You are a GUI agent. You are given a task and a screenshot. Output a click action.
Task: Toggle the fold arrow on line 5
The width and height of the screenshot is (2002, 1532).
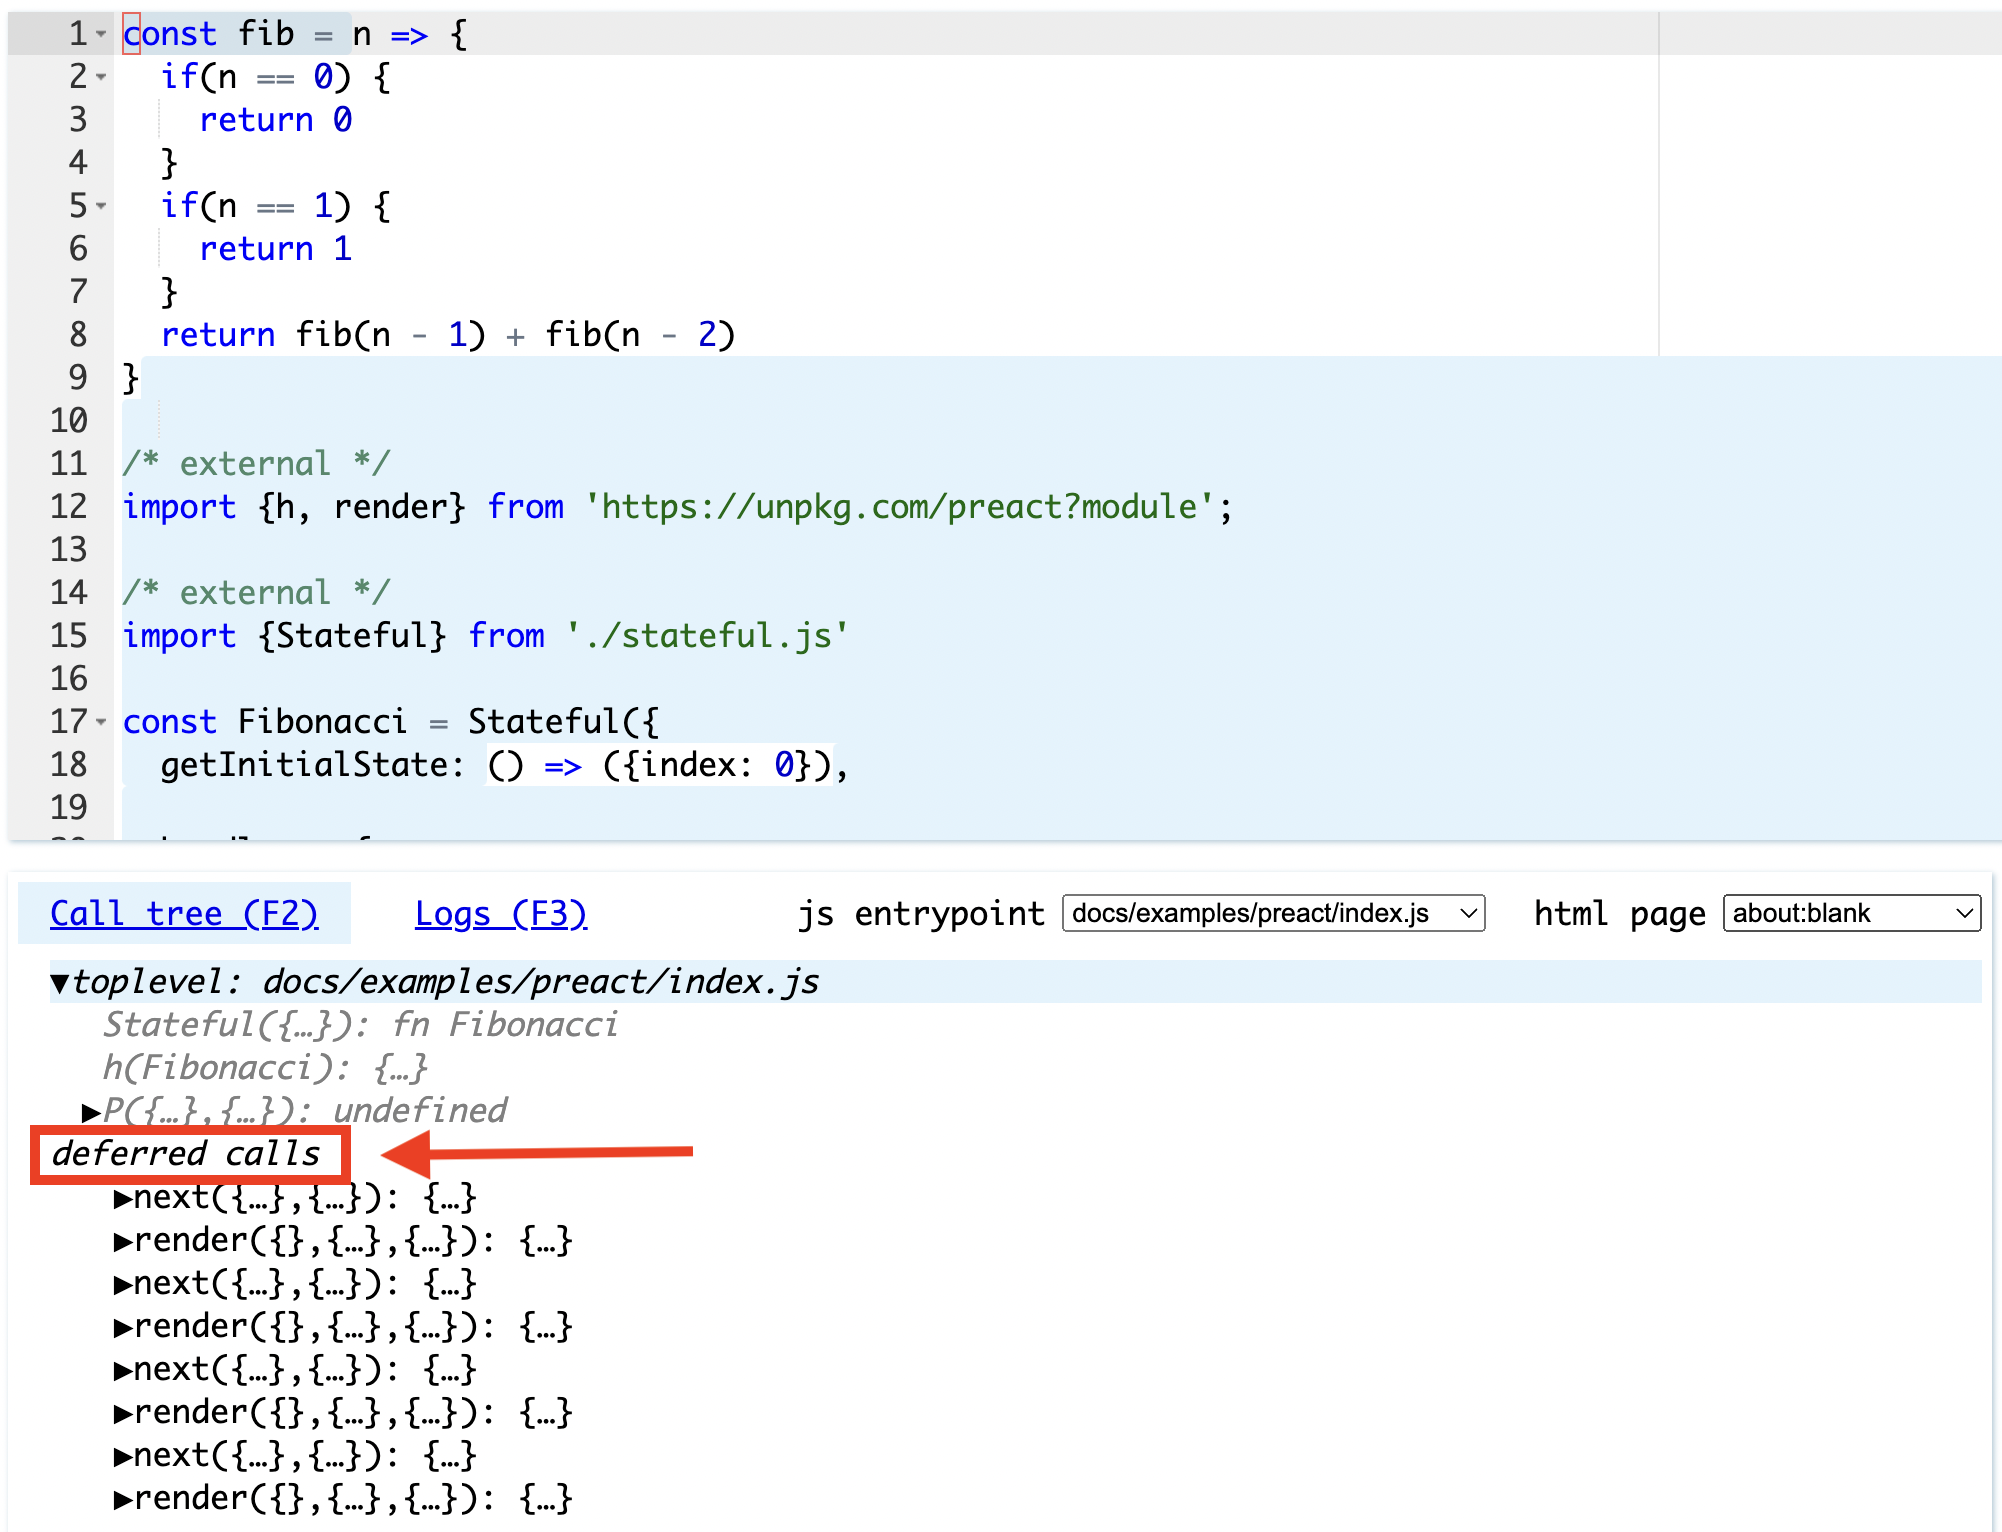101,207
